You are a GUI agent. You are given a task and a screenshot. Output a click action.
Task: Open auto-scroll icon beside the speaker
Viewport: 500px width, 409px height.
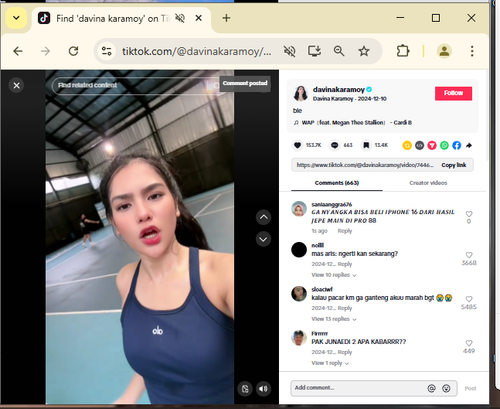245,389
